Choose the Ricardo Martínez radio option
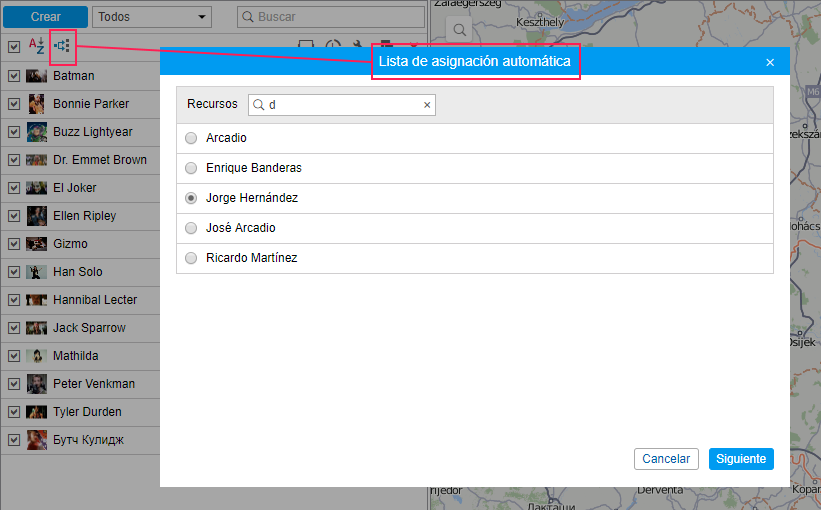Screen dimensions: 821x510 (191, 258)
